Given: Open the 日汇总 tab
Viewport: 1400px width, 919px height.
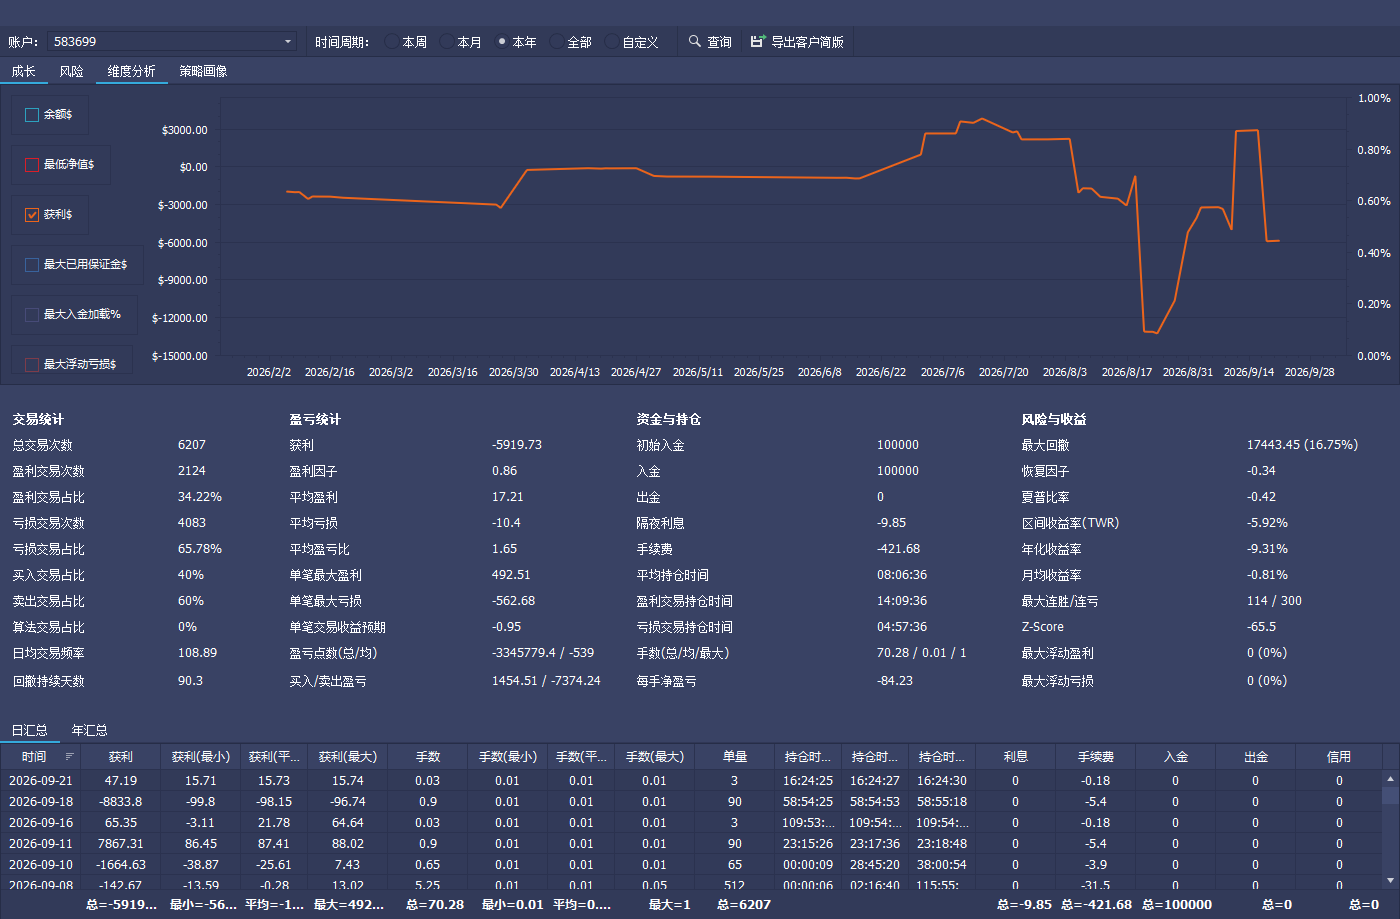Looking at the screenshot, I should 30,730.
